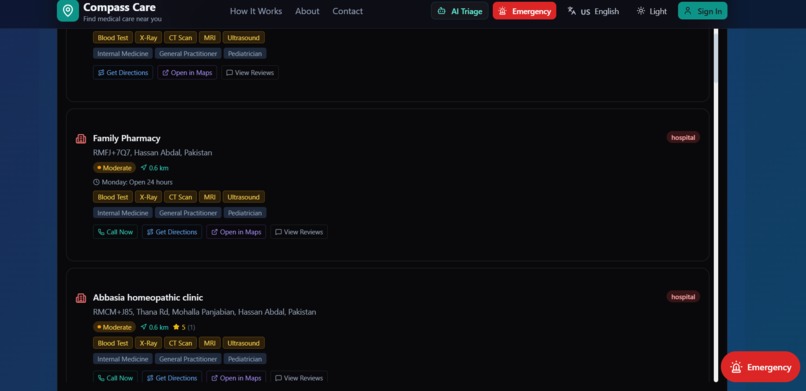806x391 pixels.
Task: Click X-Ray tag on Family Pharmacy
Action: [149, 197]
